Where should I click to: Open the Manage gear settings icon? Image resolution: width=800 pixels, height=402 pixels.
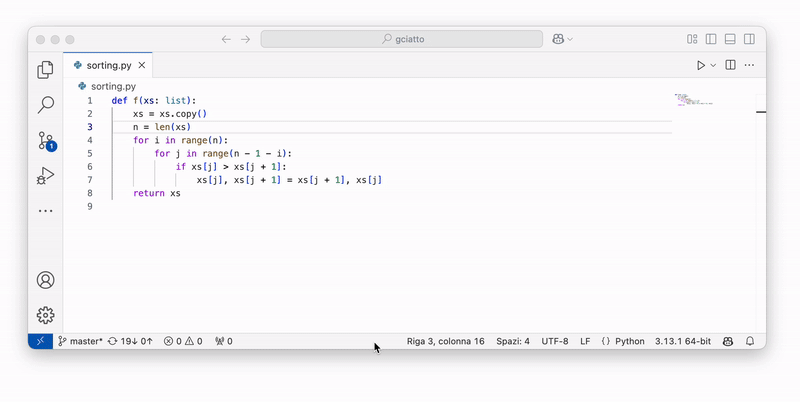click(x=45, y=315)
